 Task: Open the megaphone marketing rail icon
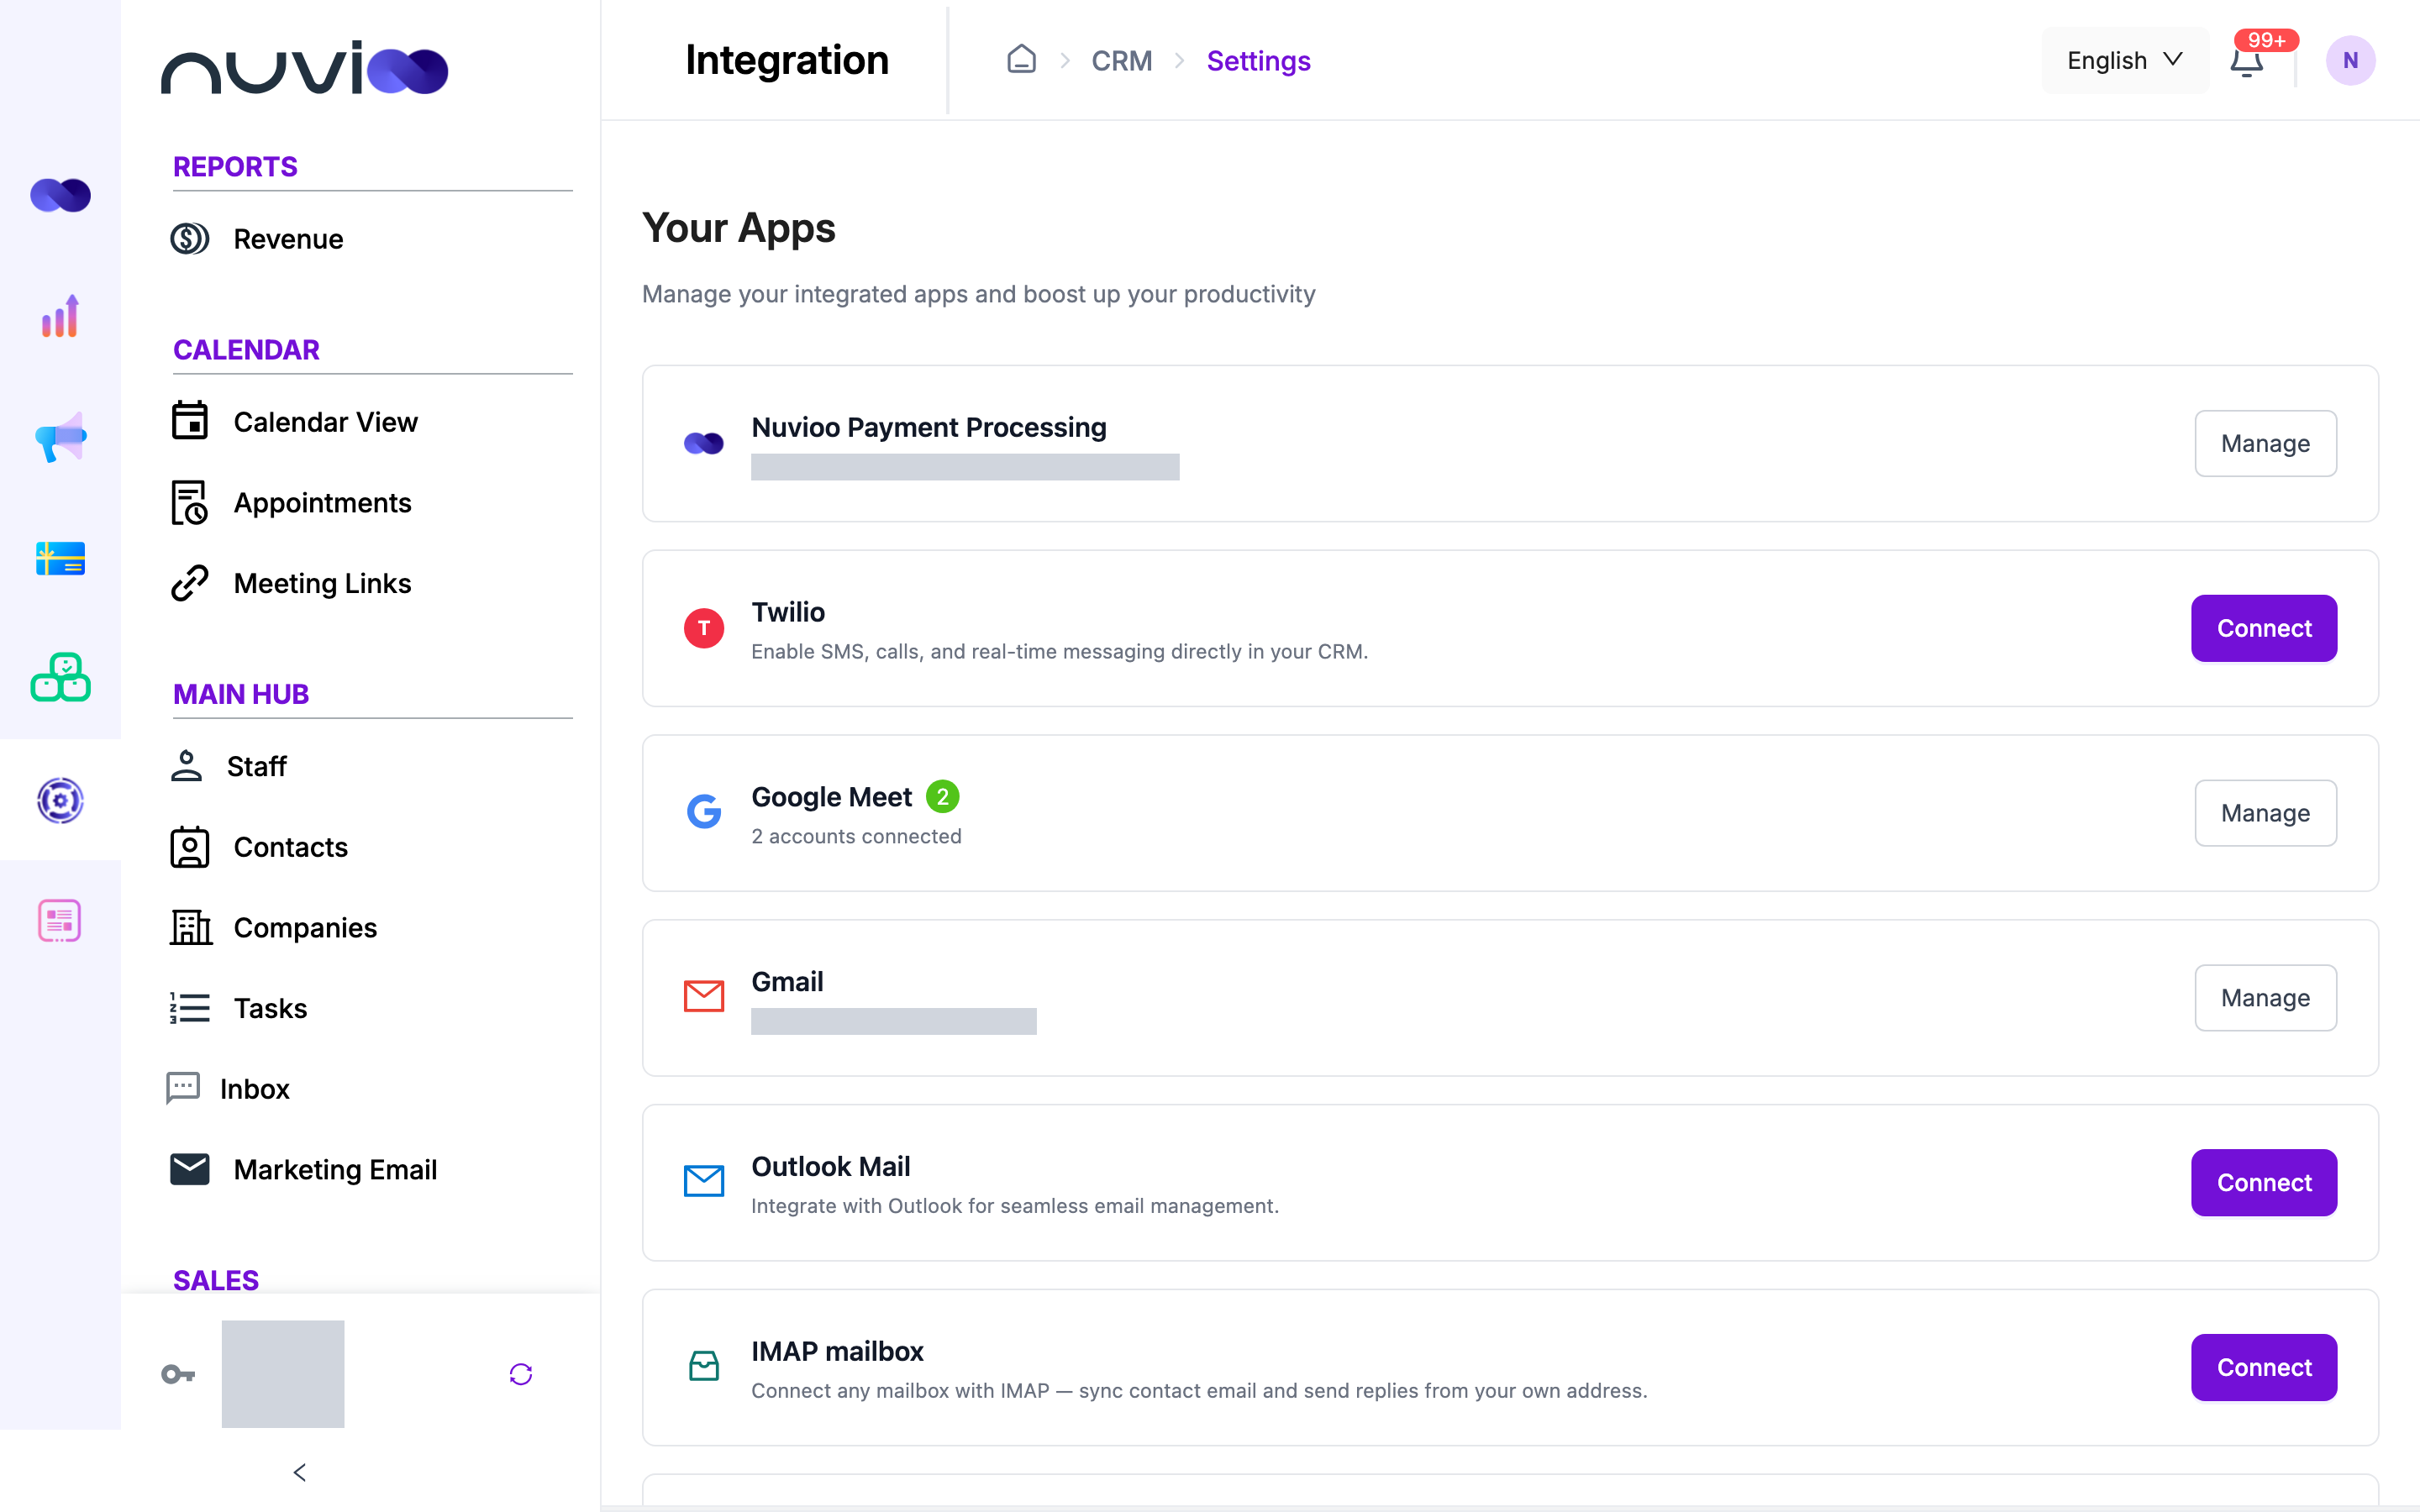coord(60,437)
